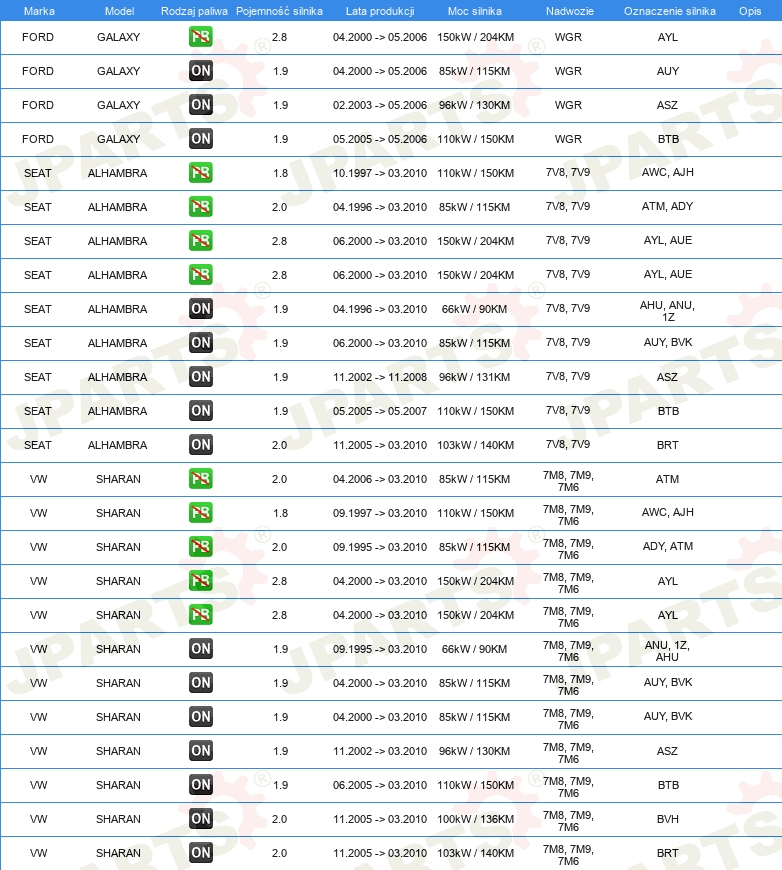Click engine codes 'AHU, ANU, 1Z'

point(667,311)
